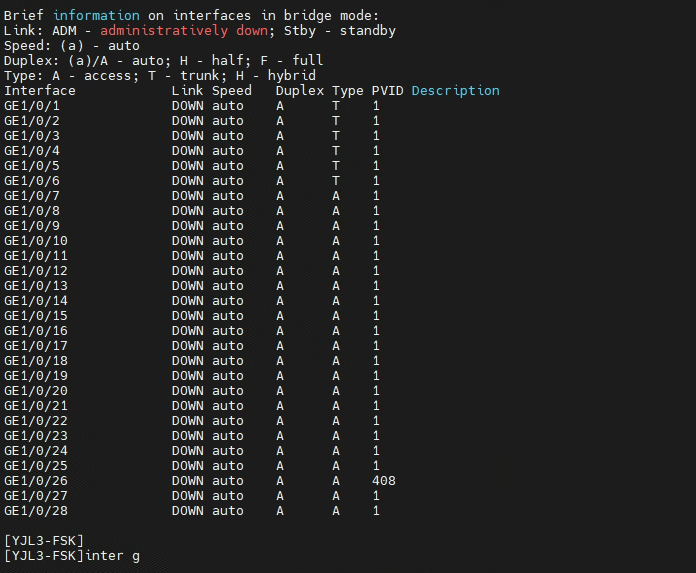The image size is (696, 573).
Task: Click the DOWN link status of GE1/0/10
Action: [187, 240]
